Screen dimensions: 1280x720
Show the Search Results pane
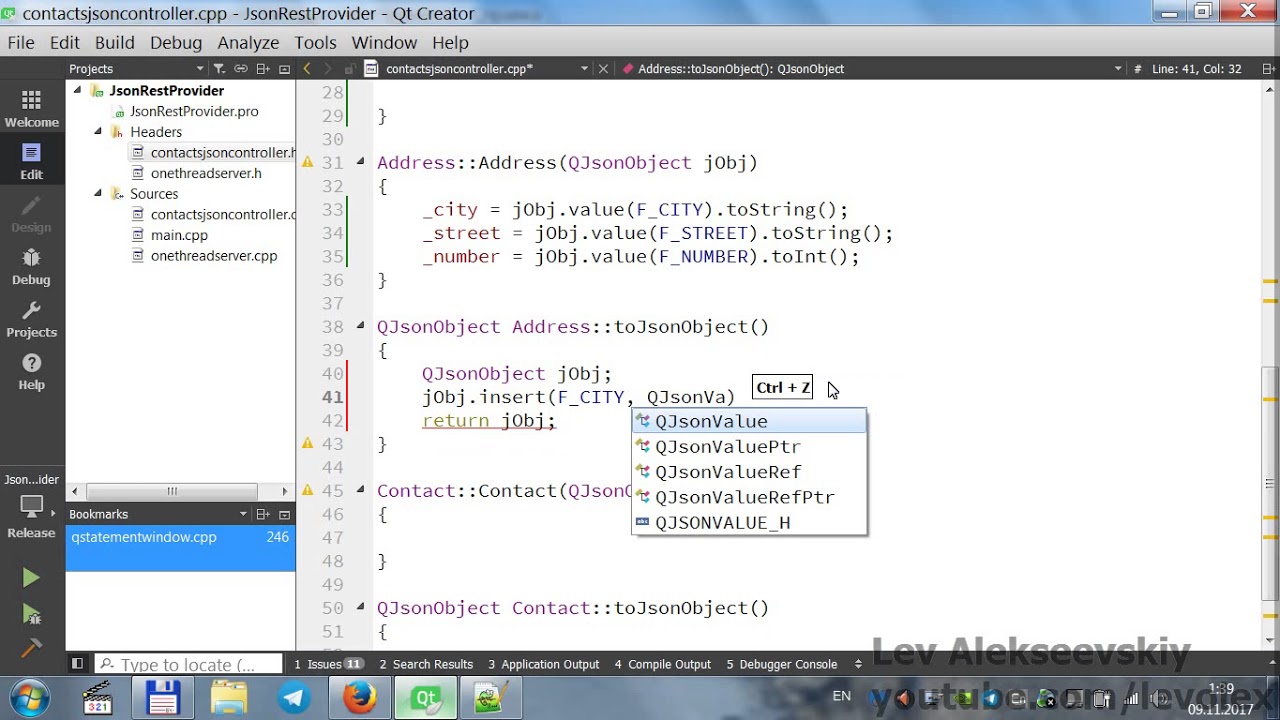click(426, 664)
